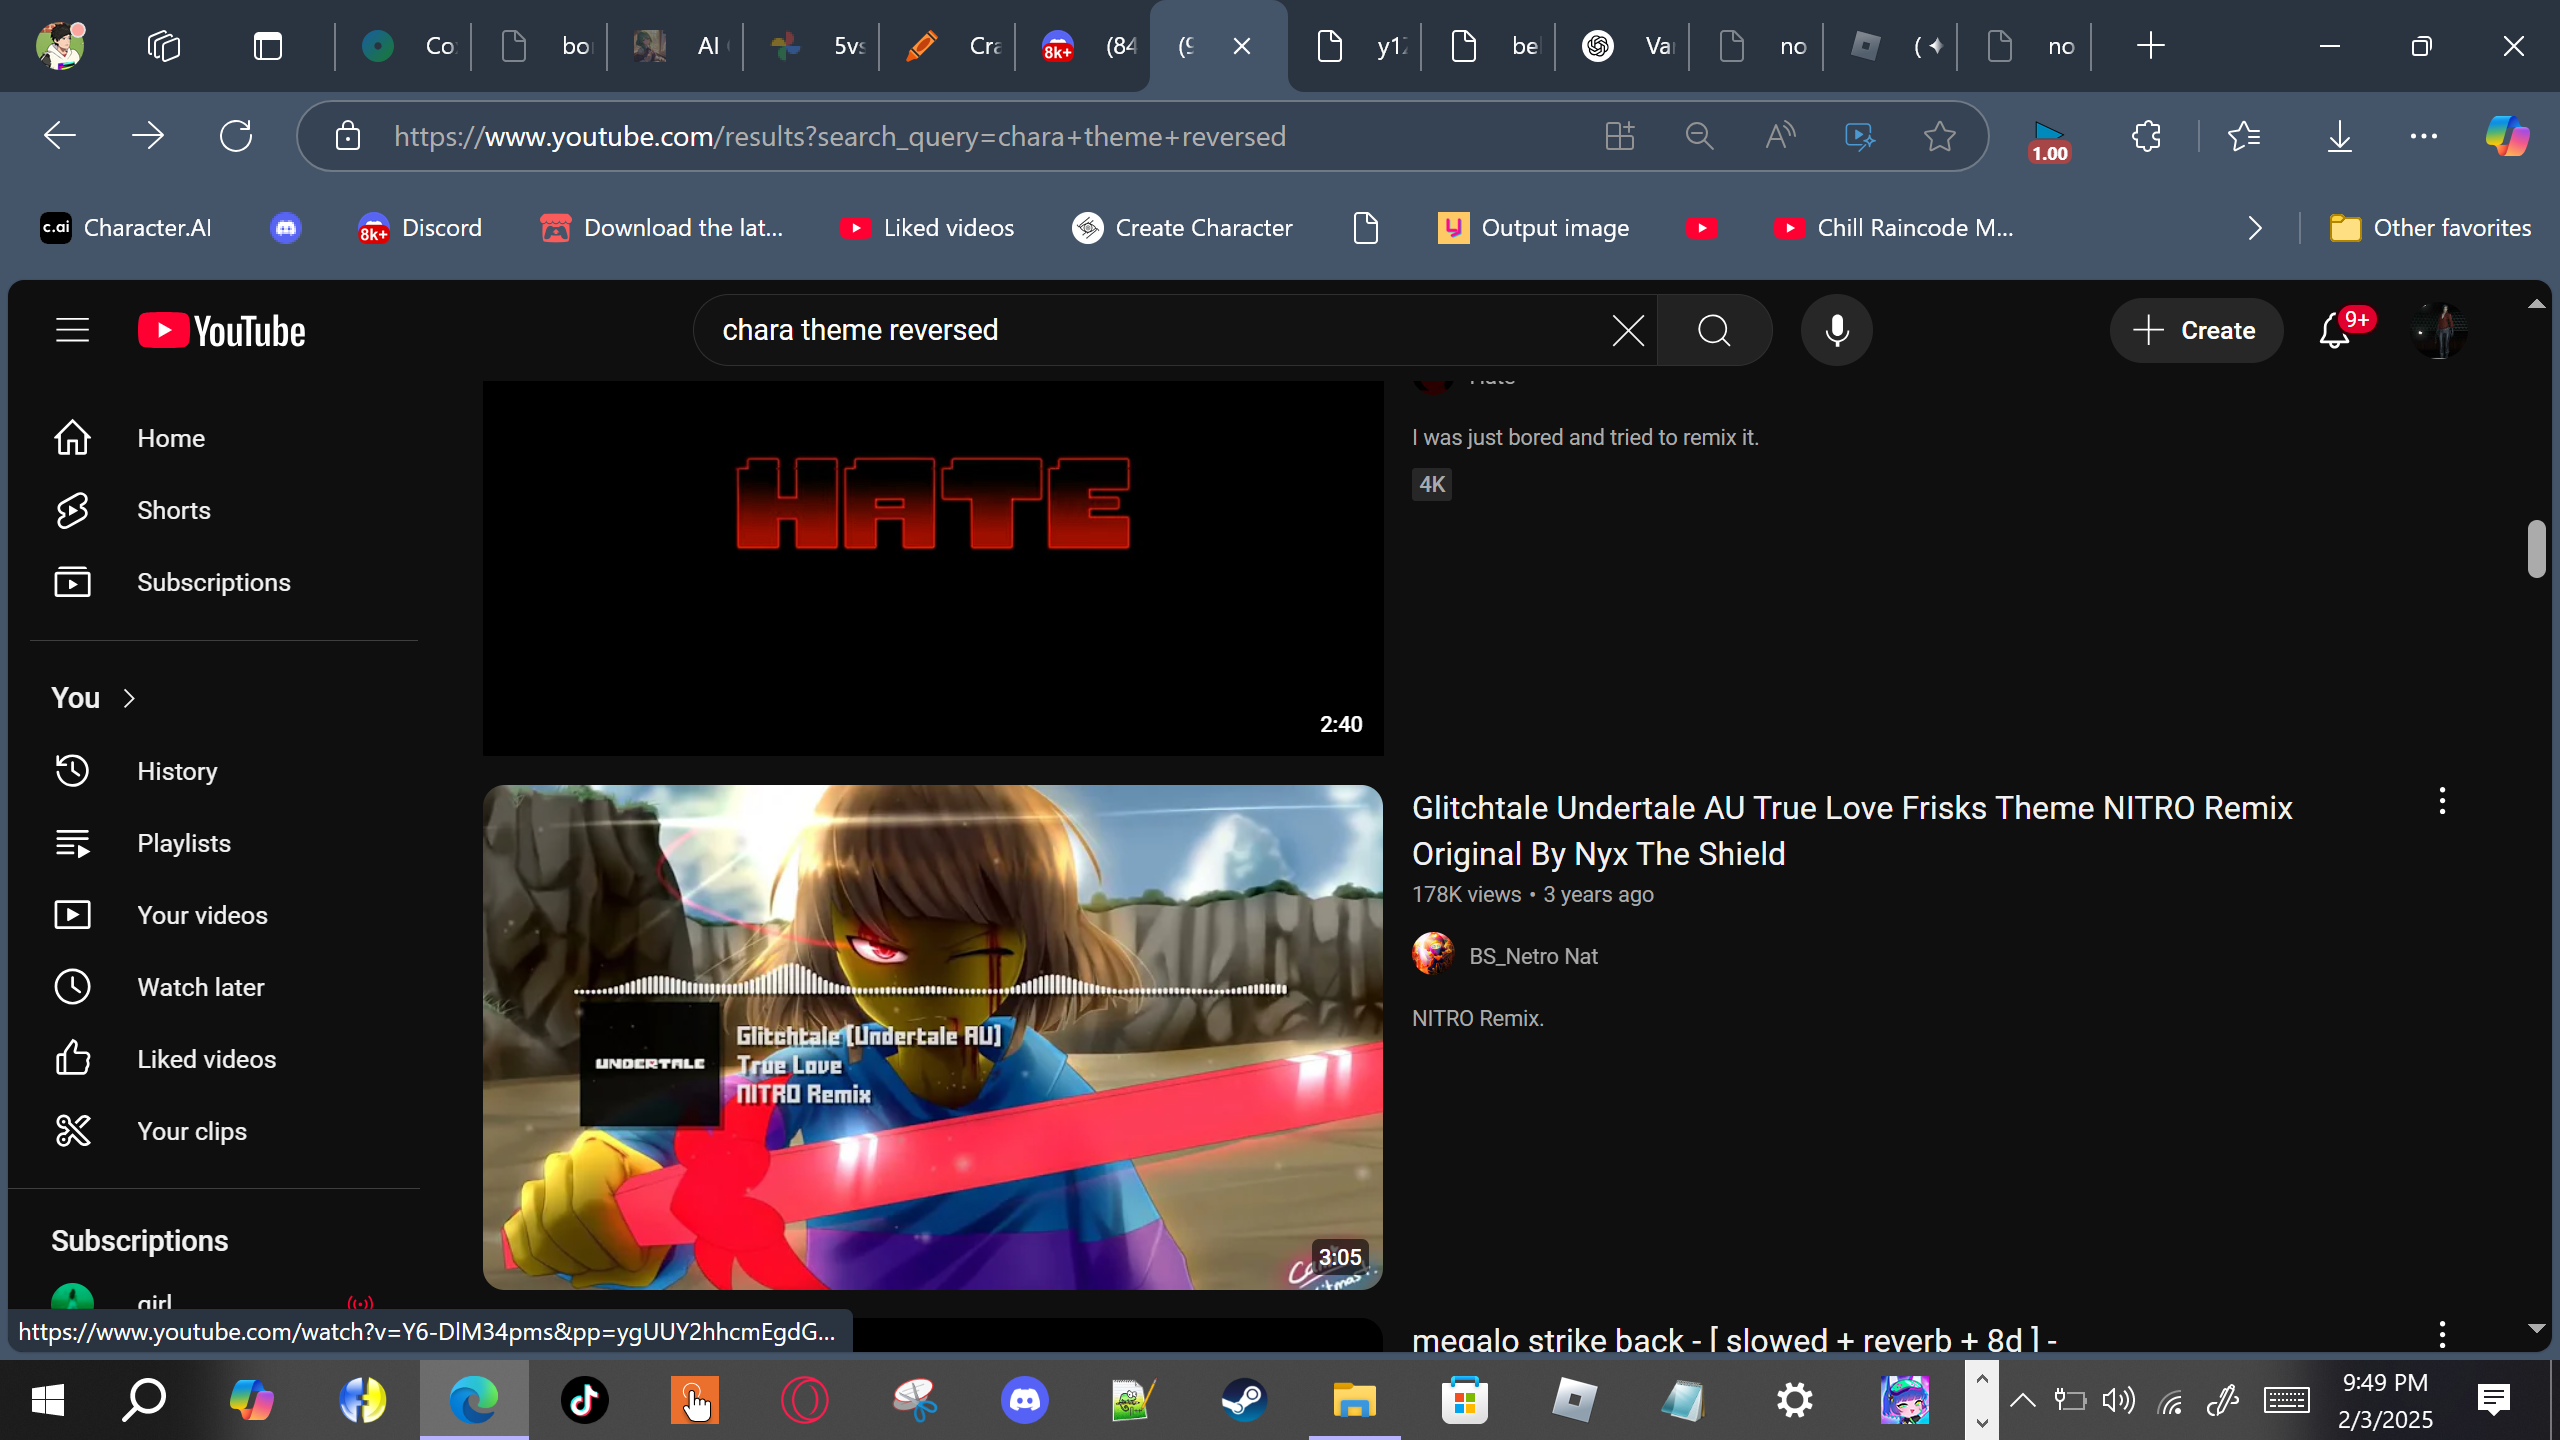
Task: Go forward in browser history
Action: [148, 136]
